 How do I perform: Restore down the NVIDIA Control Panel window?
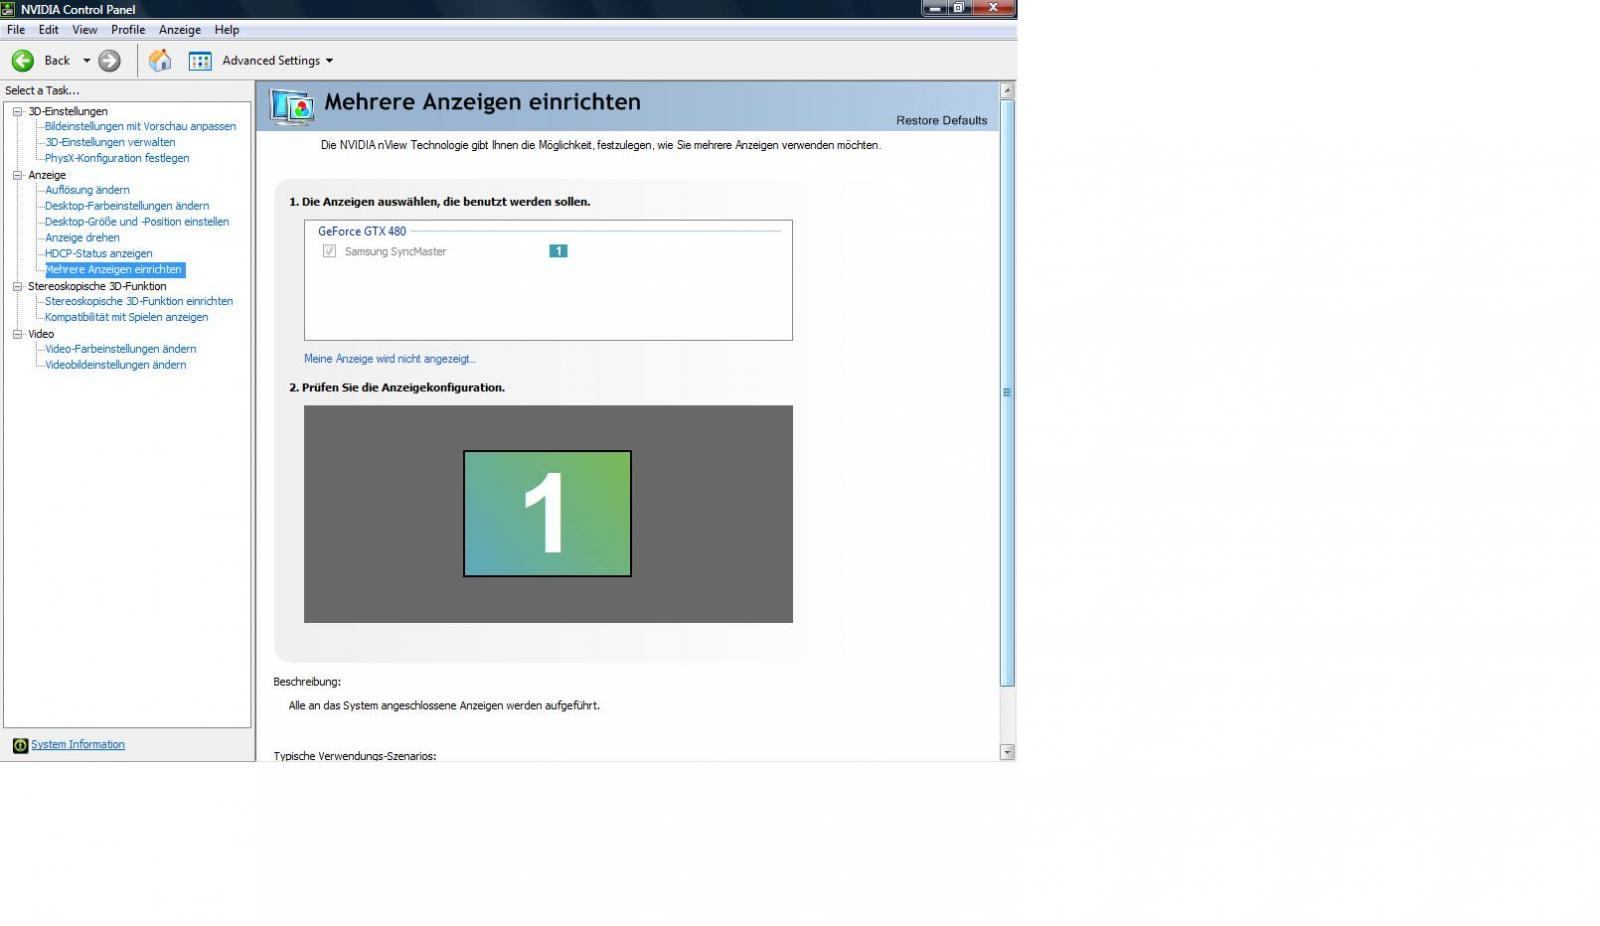pos(959,8)
